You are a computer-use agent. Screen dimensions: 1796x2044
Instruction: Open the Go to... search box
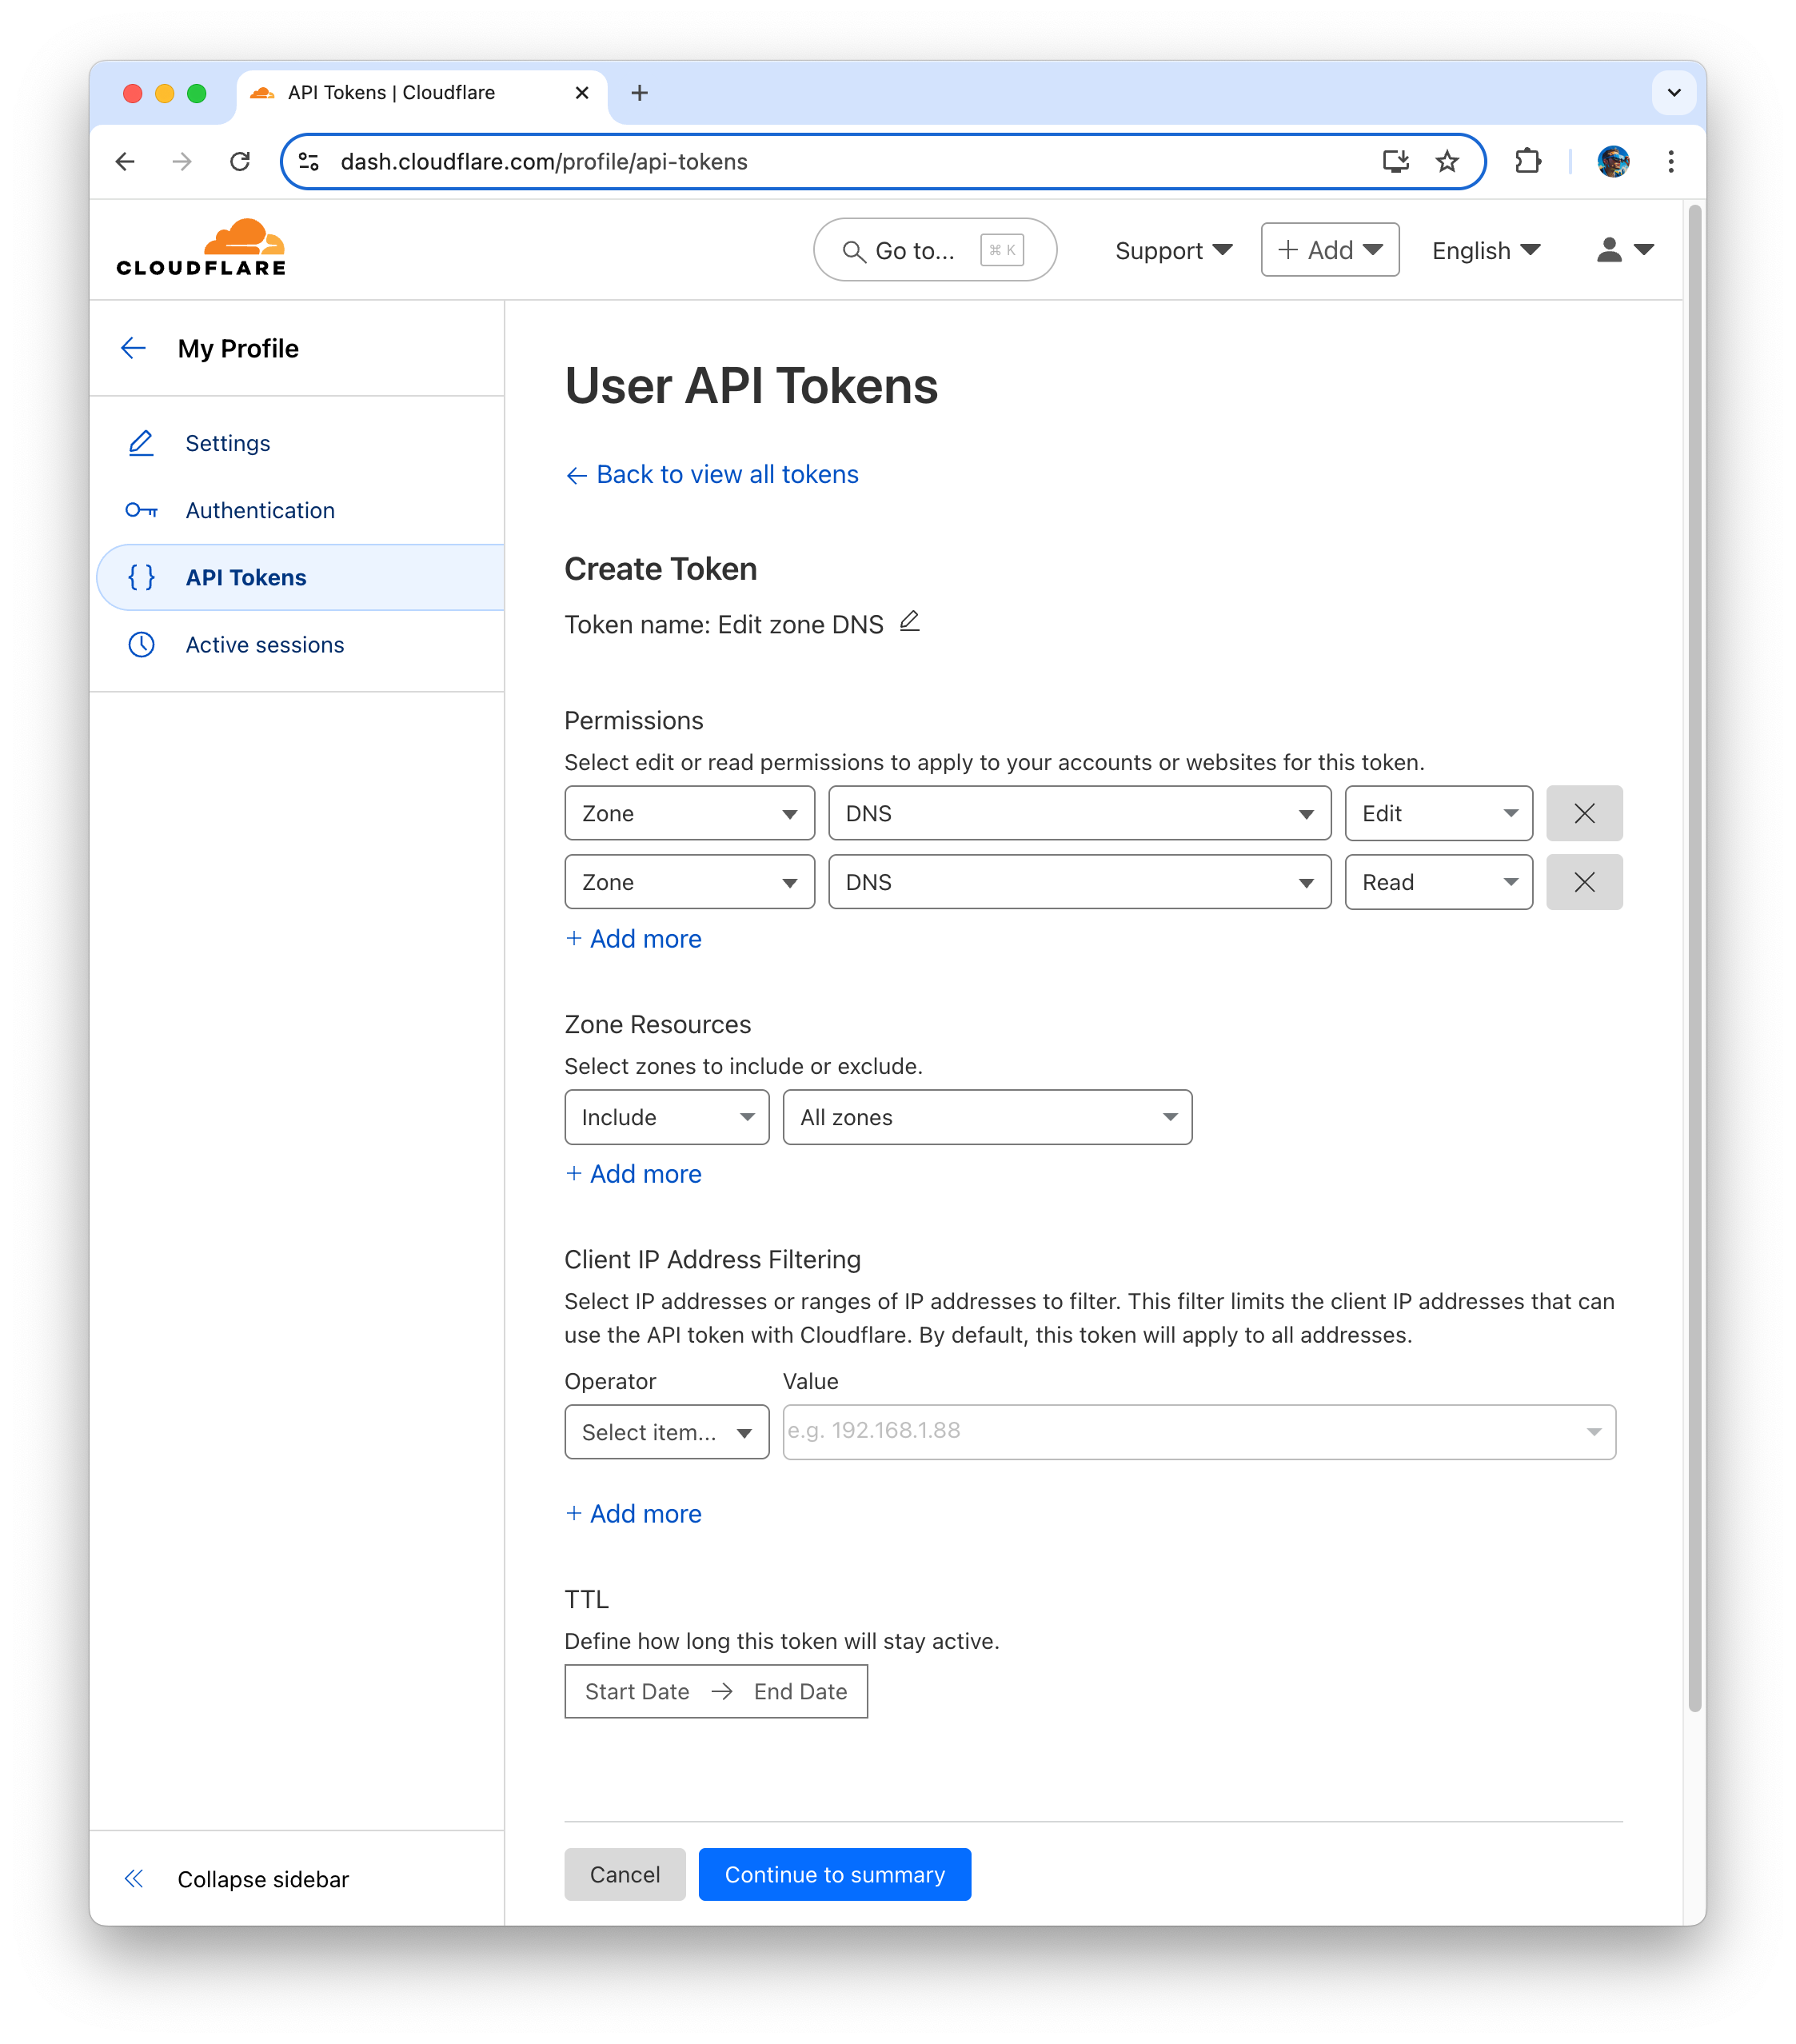pyautogui.click(x=934, y=250)
